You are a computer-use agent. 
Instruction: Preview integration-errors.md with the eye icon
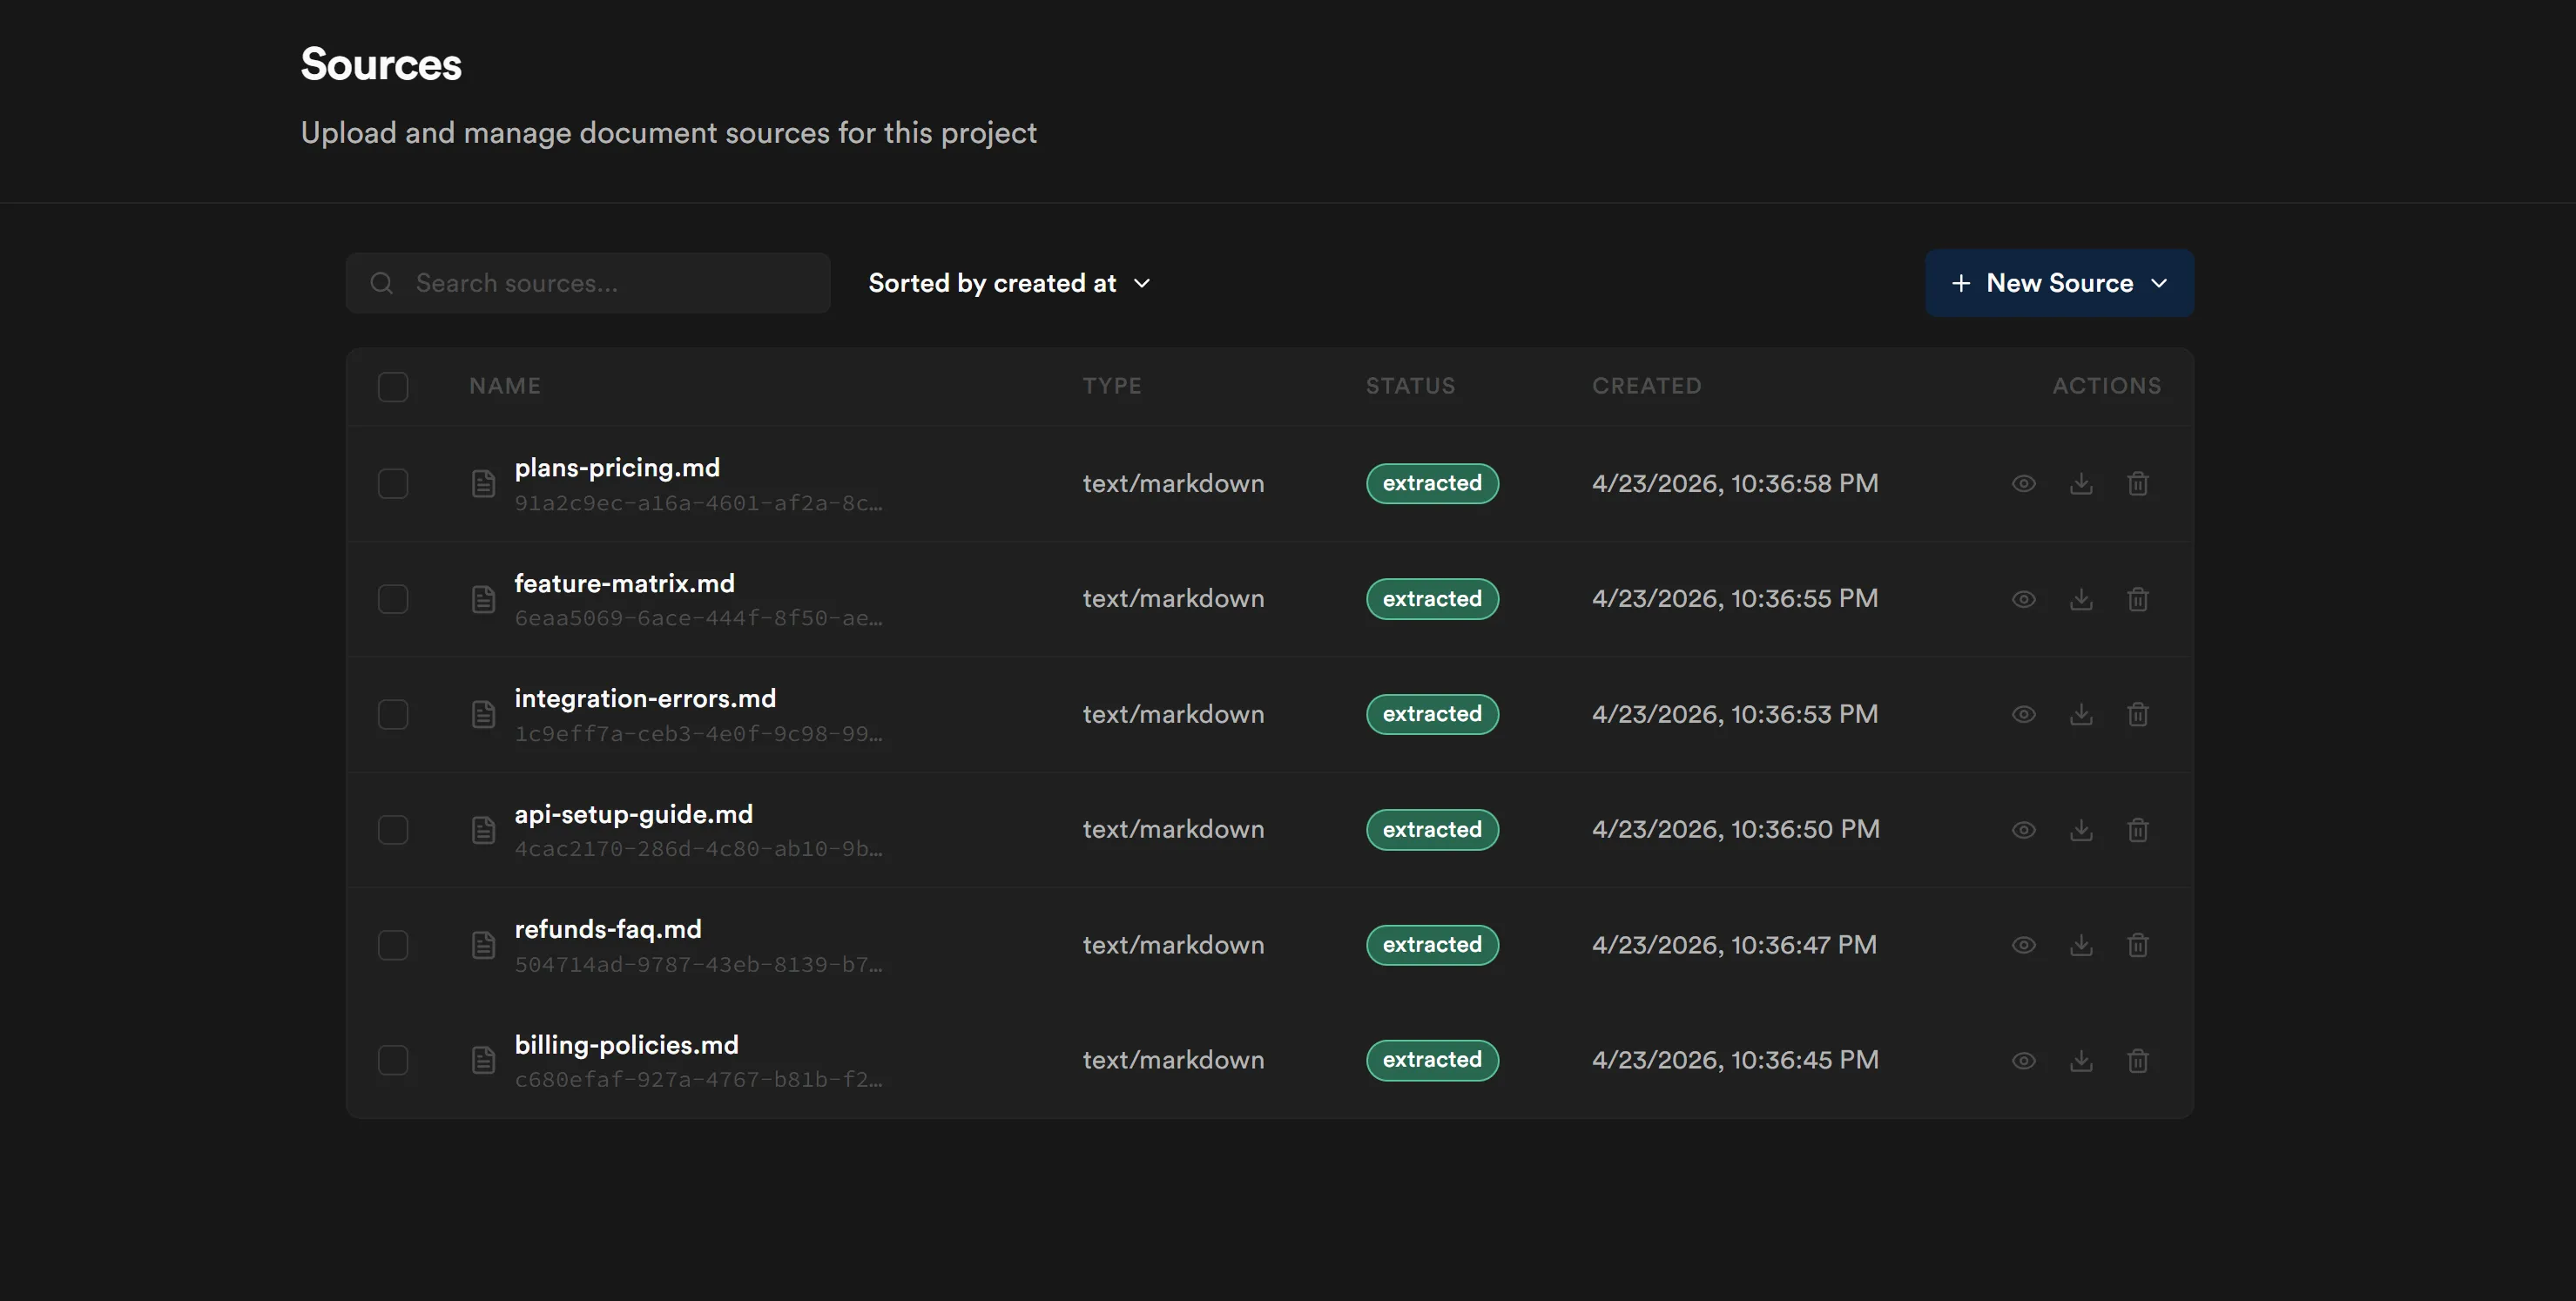pos(2023,714)
